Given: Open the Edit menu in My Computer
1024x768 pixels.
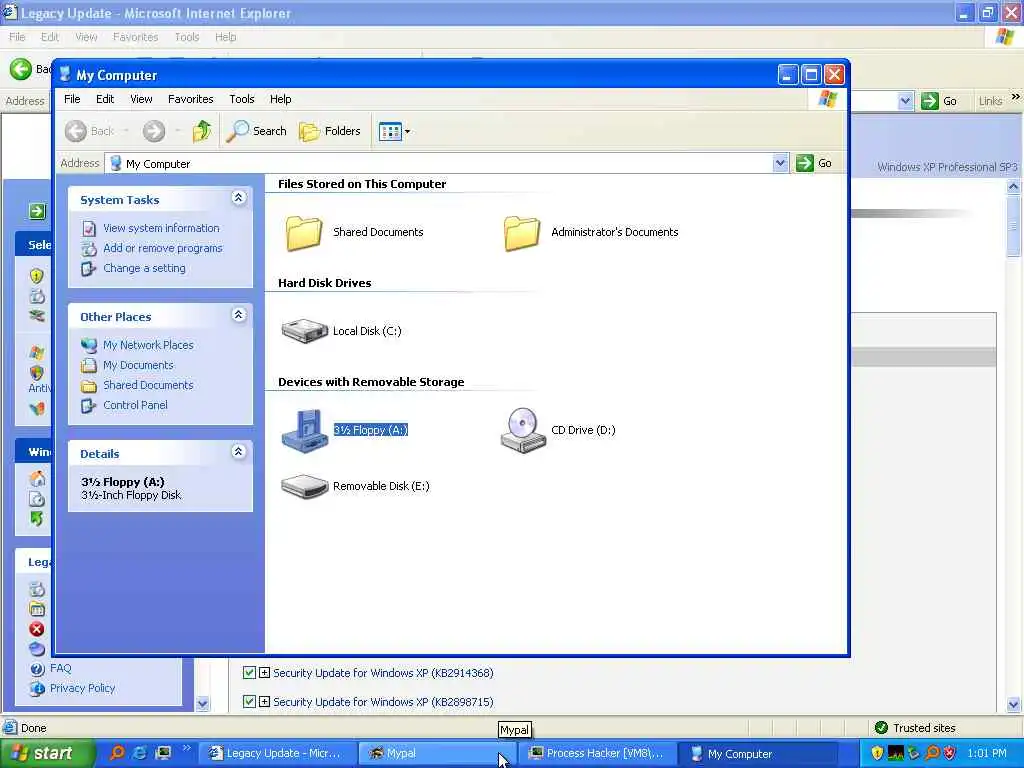Looking at the screenshot, I should click(104, 99).
